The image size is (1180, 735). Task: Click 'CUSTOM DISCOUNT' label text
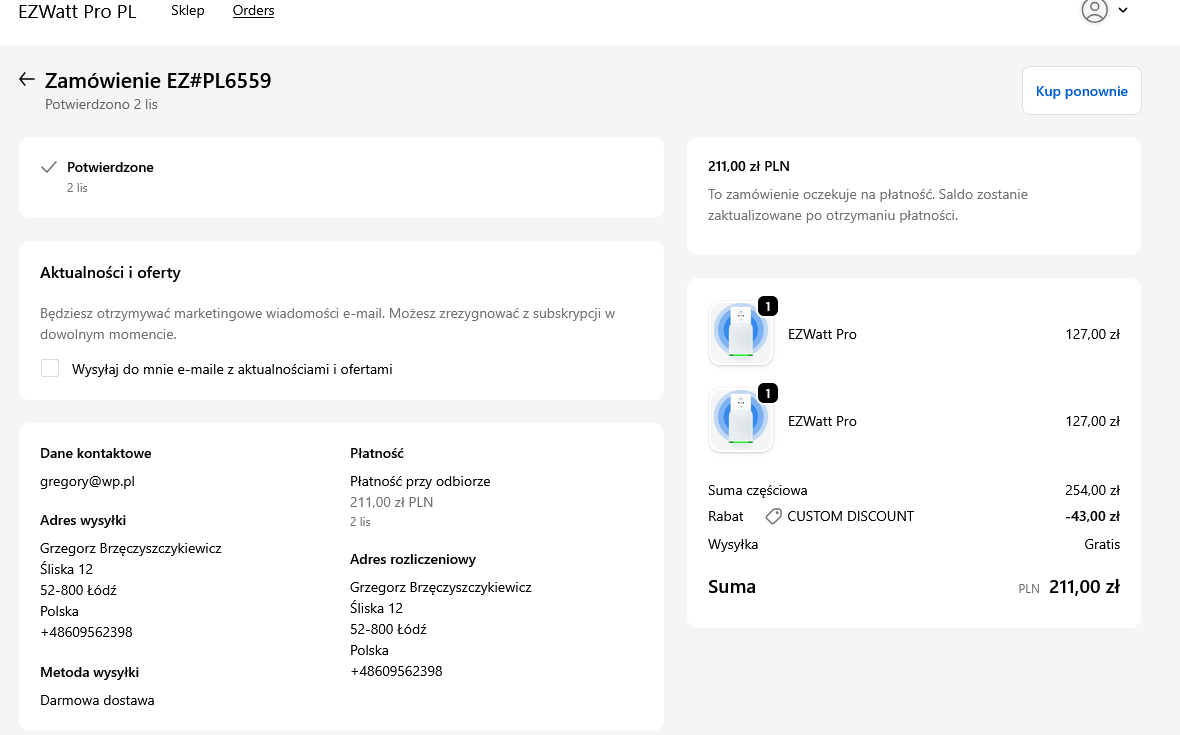tap(850, 517)
